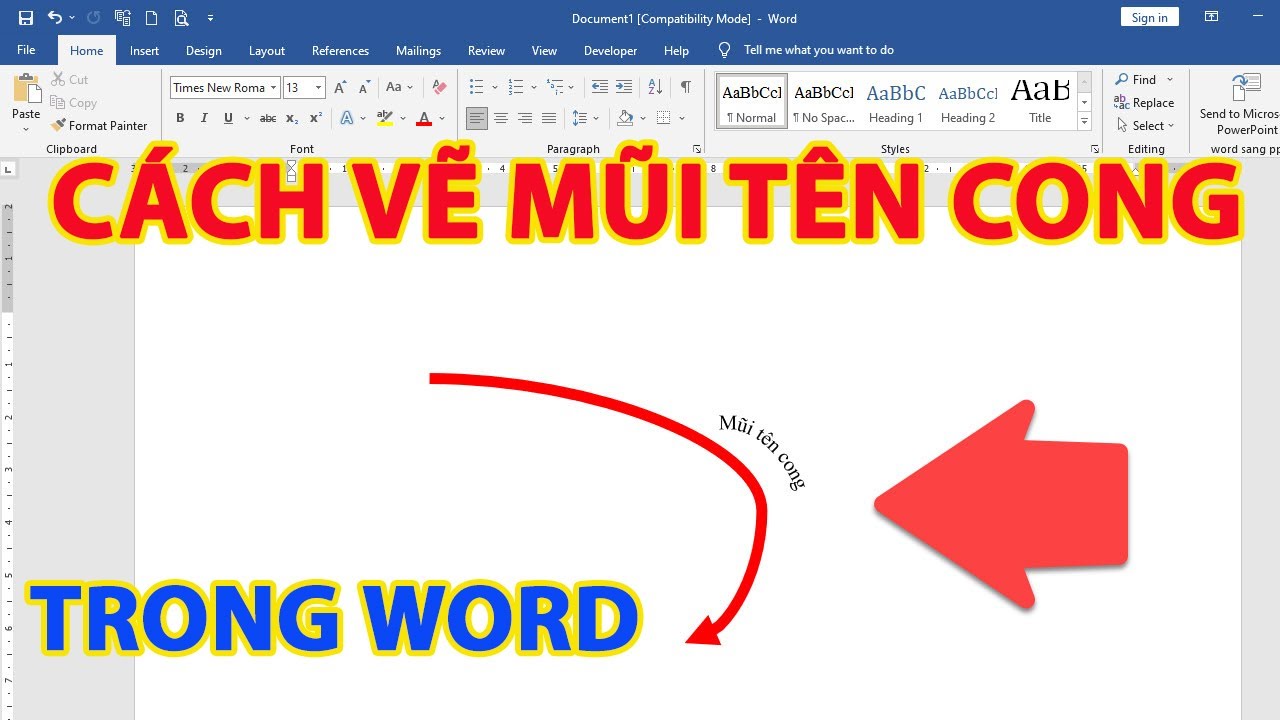Undo the last action
This screenshot has height=720, width=1280.
pyautogui.click(x=54, y=18)
